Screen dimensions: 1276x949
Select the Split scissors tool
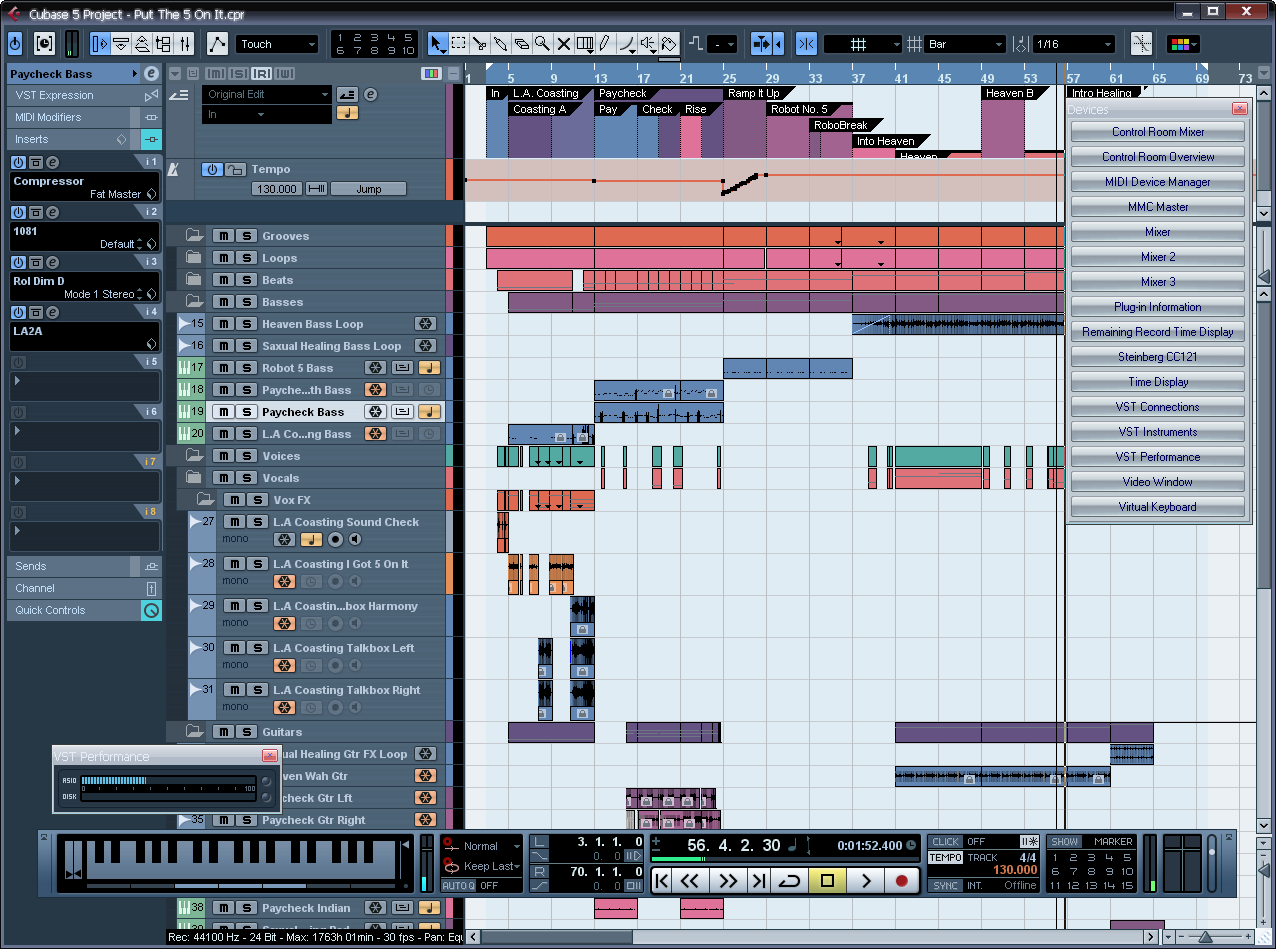pyautogui.click(x=480, y=44)
